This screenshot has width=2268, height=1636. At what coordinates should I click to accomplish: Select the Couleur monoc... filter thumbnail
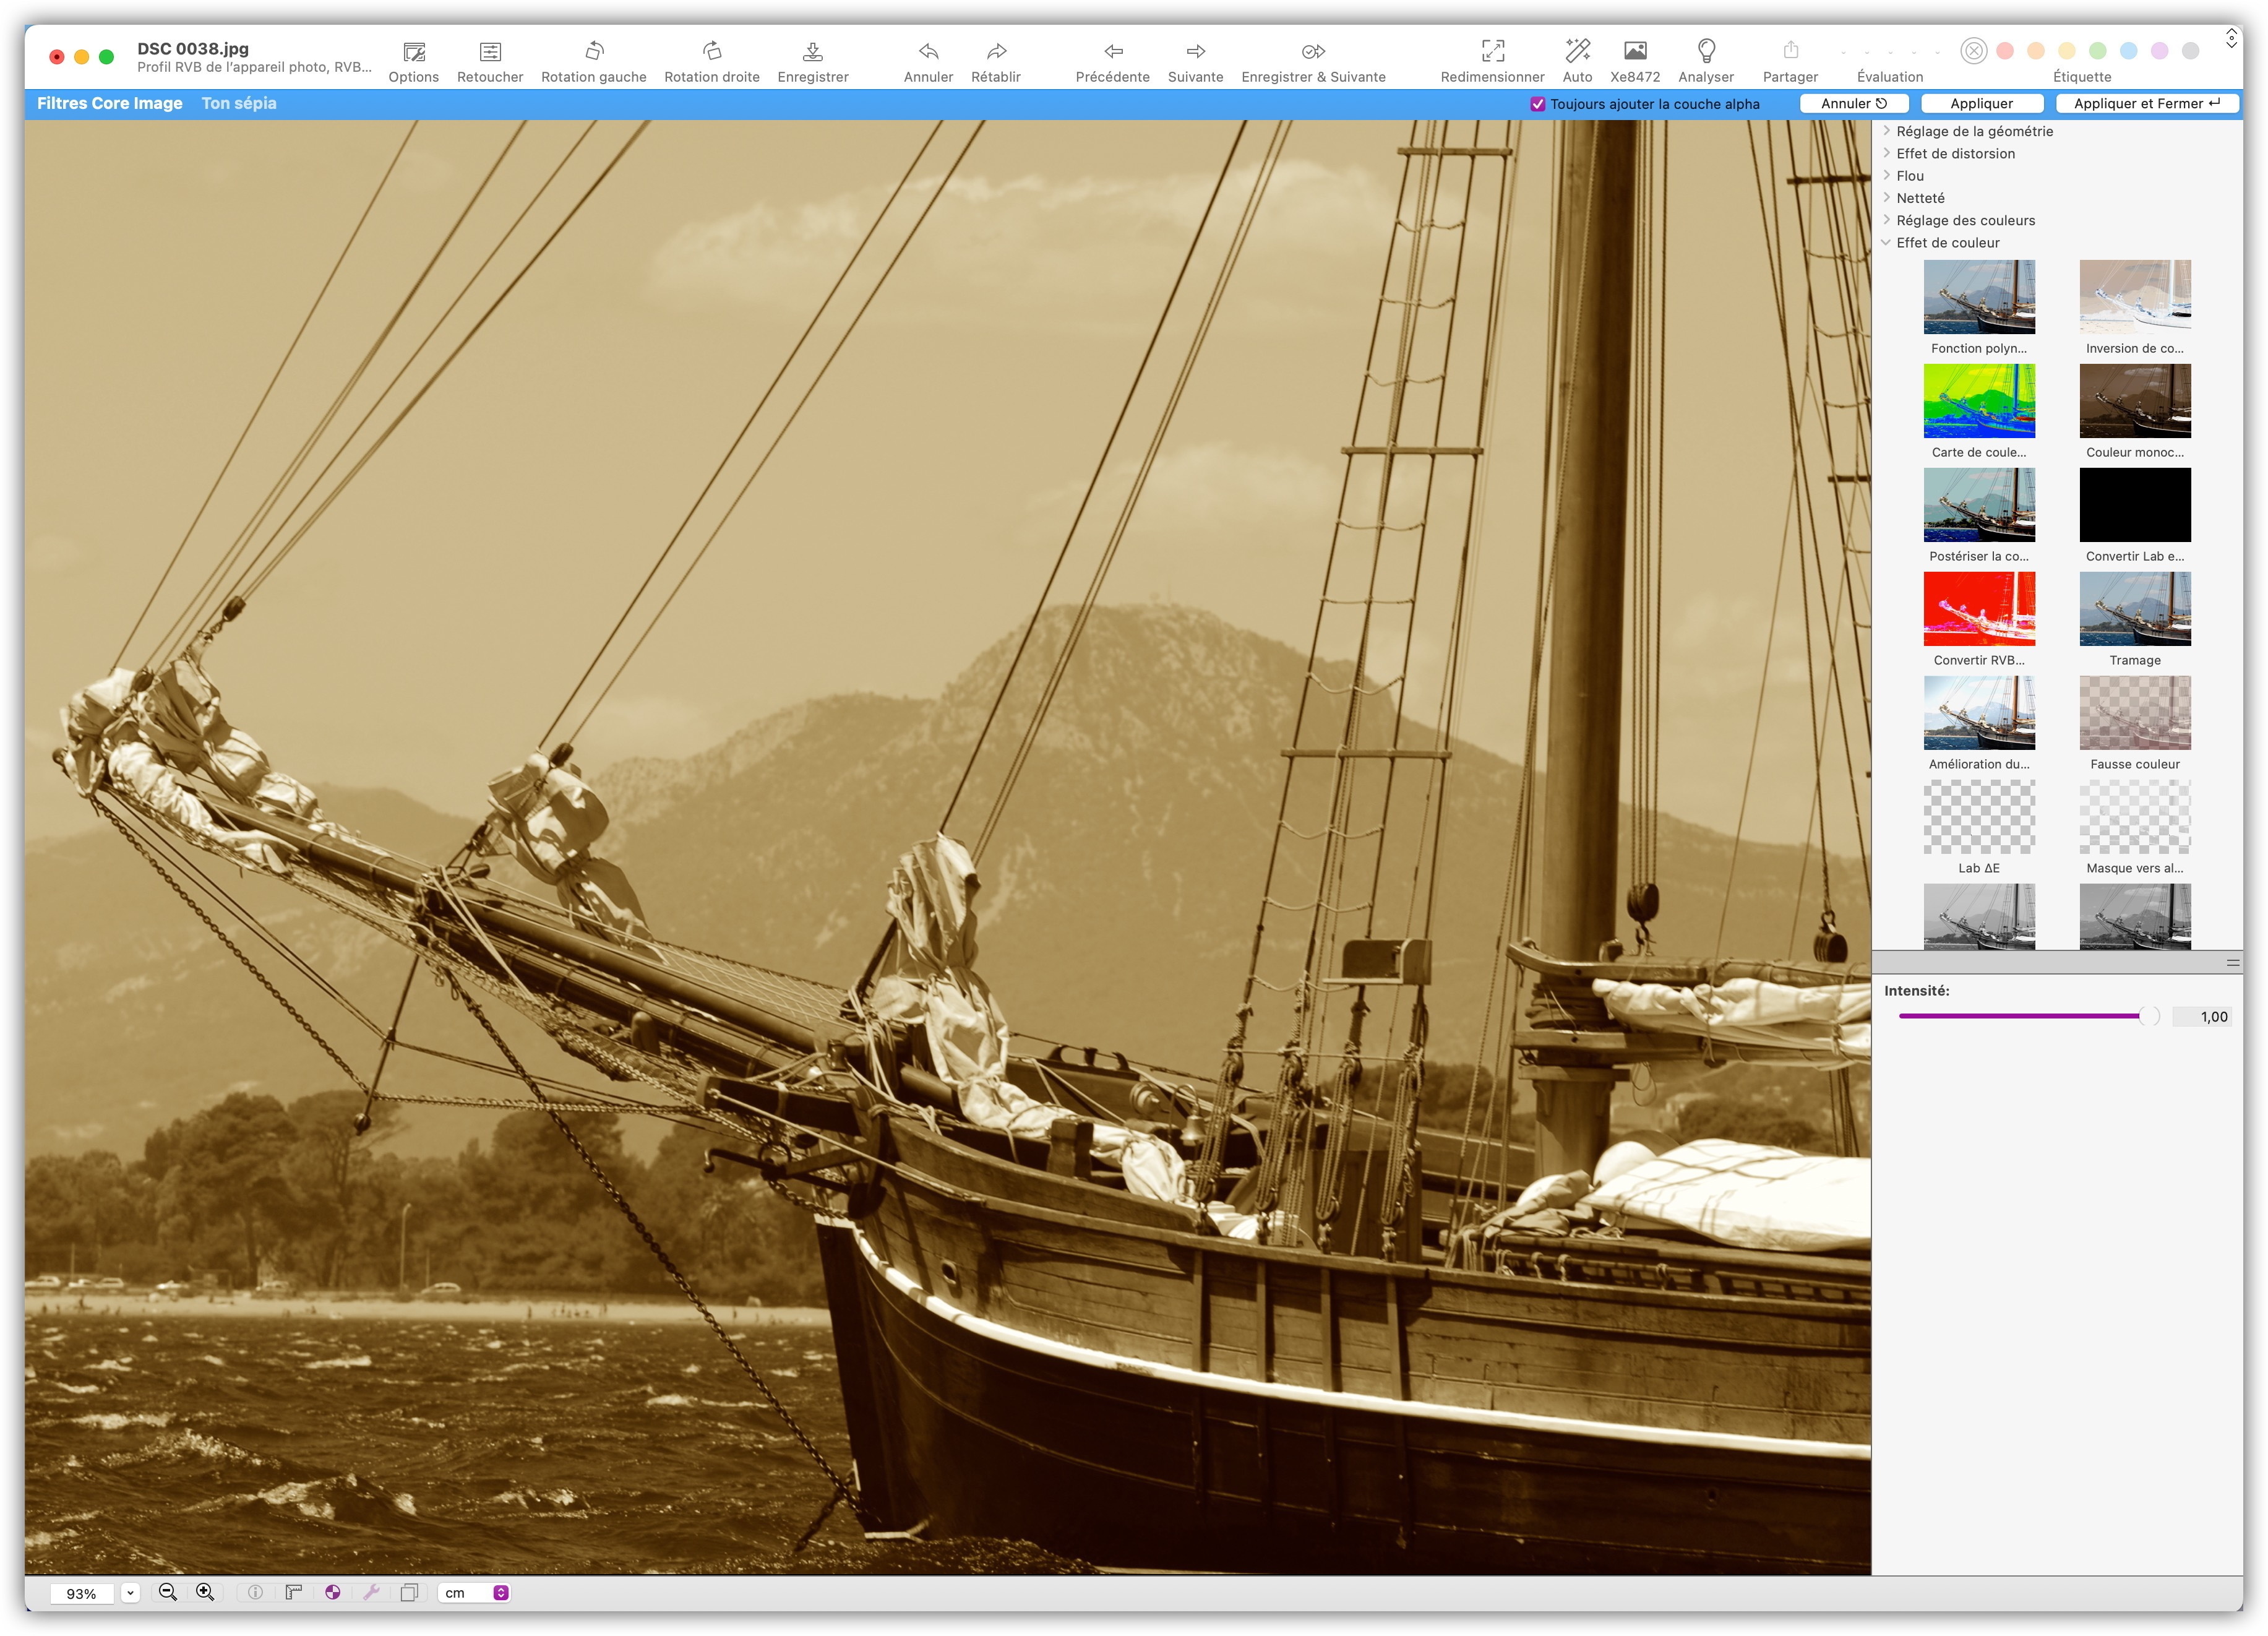coord(2135,401)
